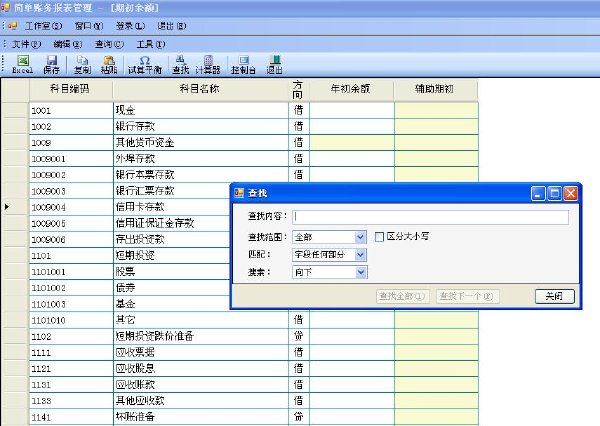
Task: Select the cell 存出投资款
Action: (171, 239)
